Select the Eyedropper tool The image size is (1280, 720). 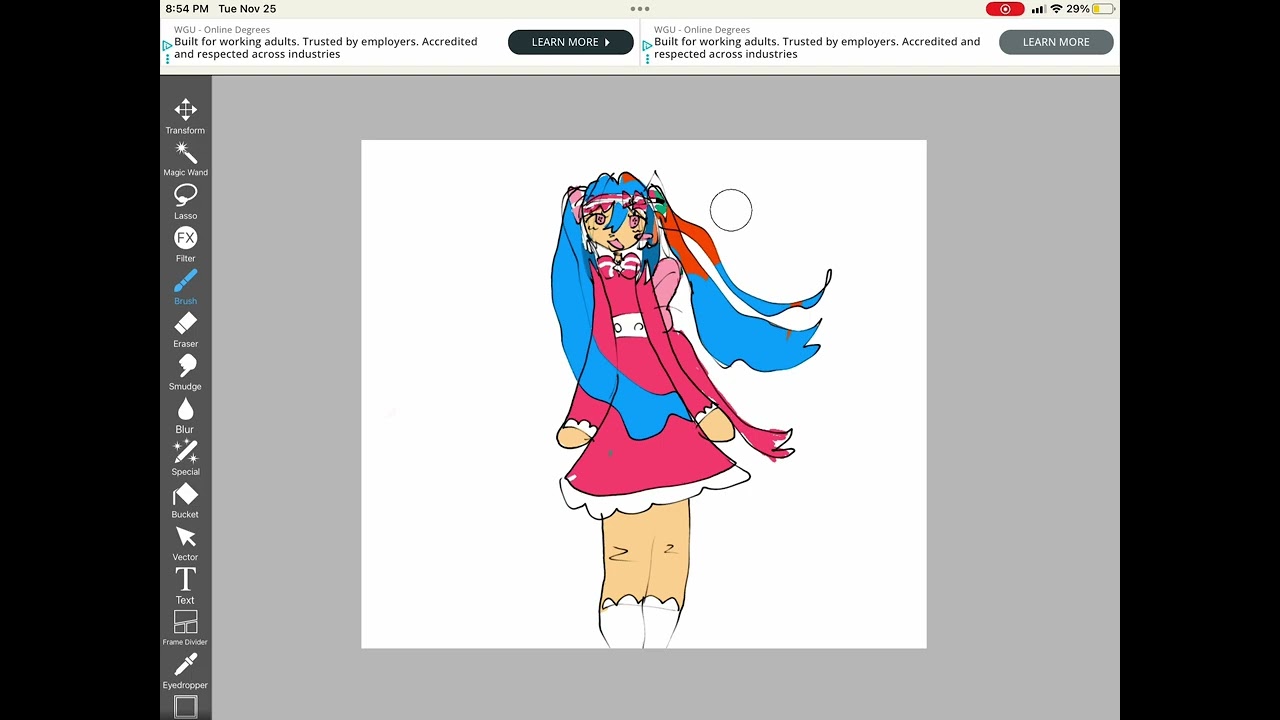[185, 672]
